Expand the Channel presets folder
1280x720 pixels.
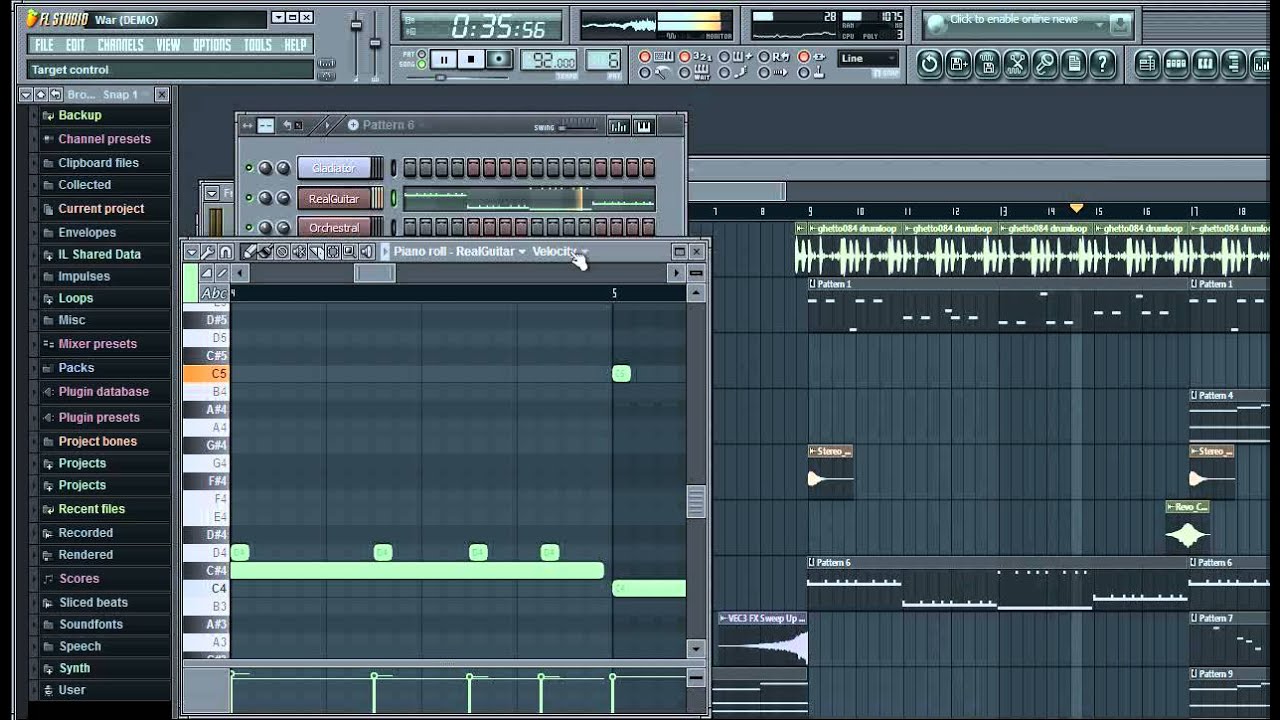pos(104,139)
